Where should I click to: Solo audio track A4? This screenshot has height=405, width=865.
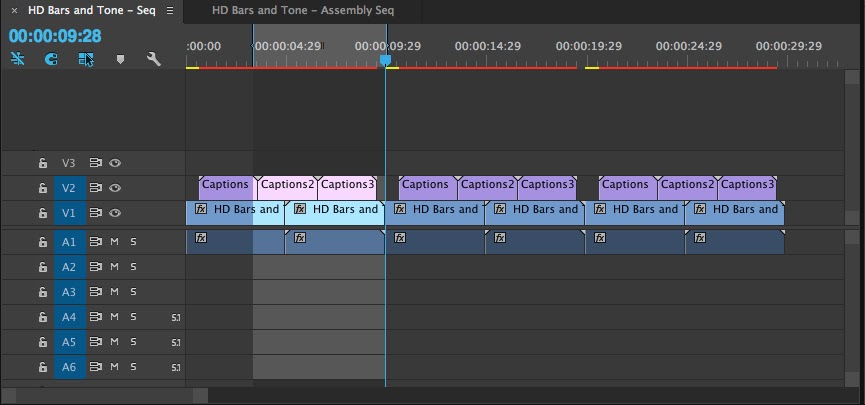point(133,317)
